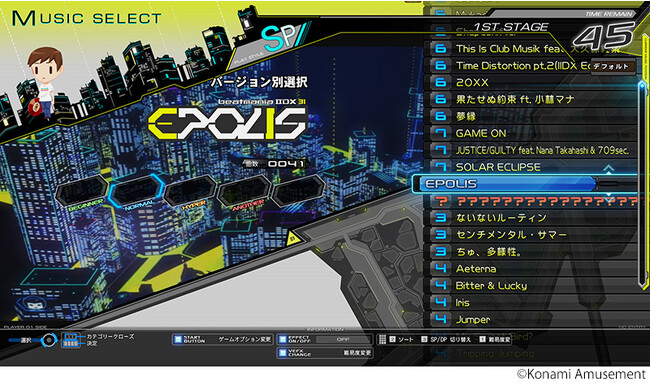Select song 果たせぬ約束 ft. 小林マナ

pos(532,100)
